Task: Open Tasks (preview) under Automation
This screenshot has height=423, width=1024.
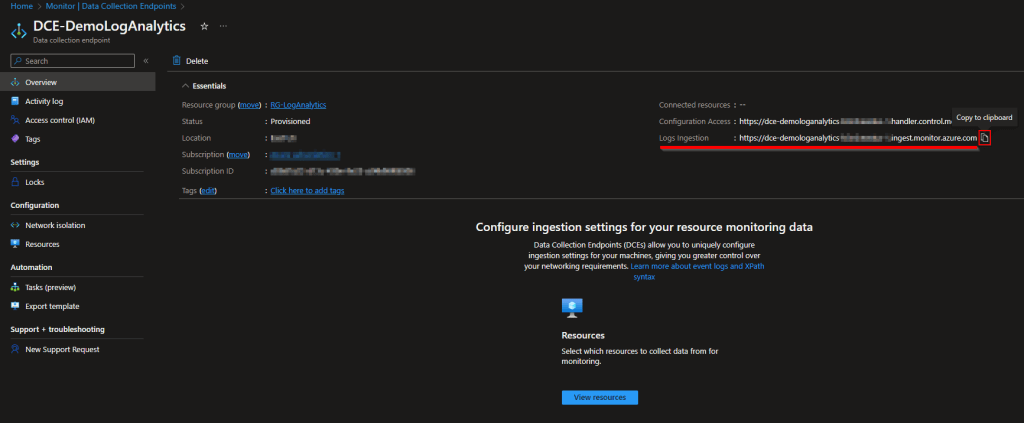Action: 52,287
